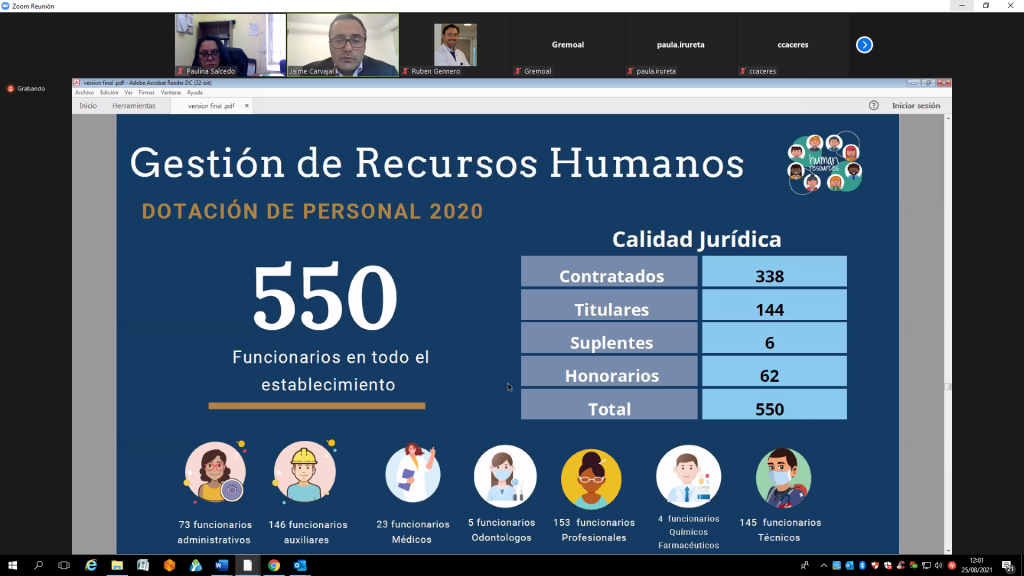Open Outlook from taskbar
Screen dimensions: 1024x576
pyautogui.click(x=299, y=565)
